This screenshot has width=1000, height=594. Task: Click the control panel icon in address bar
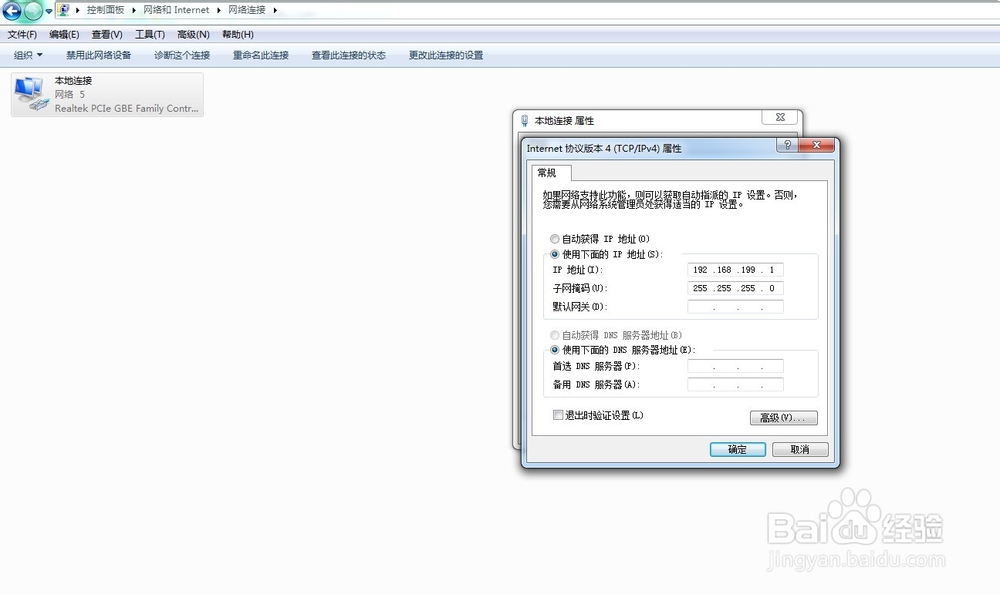click(x=63, y=10)
